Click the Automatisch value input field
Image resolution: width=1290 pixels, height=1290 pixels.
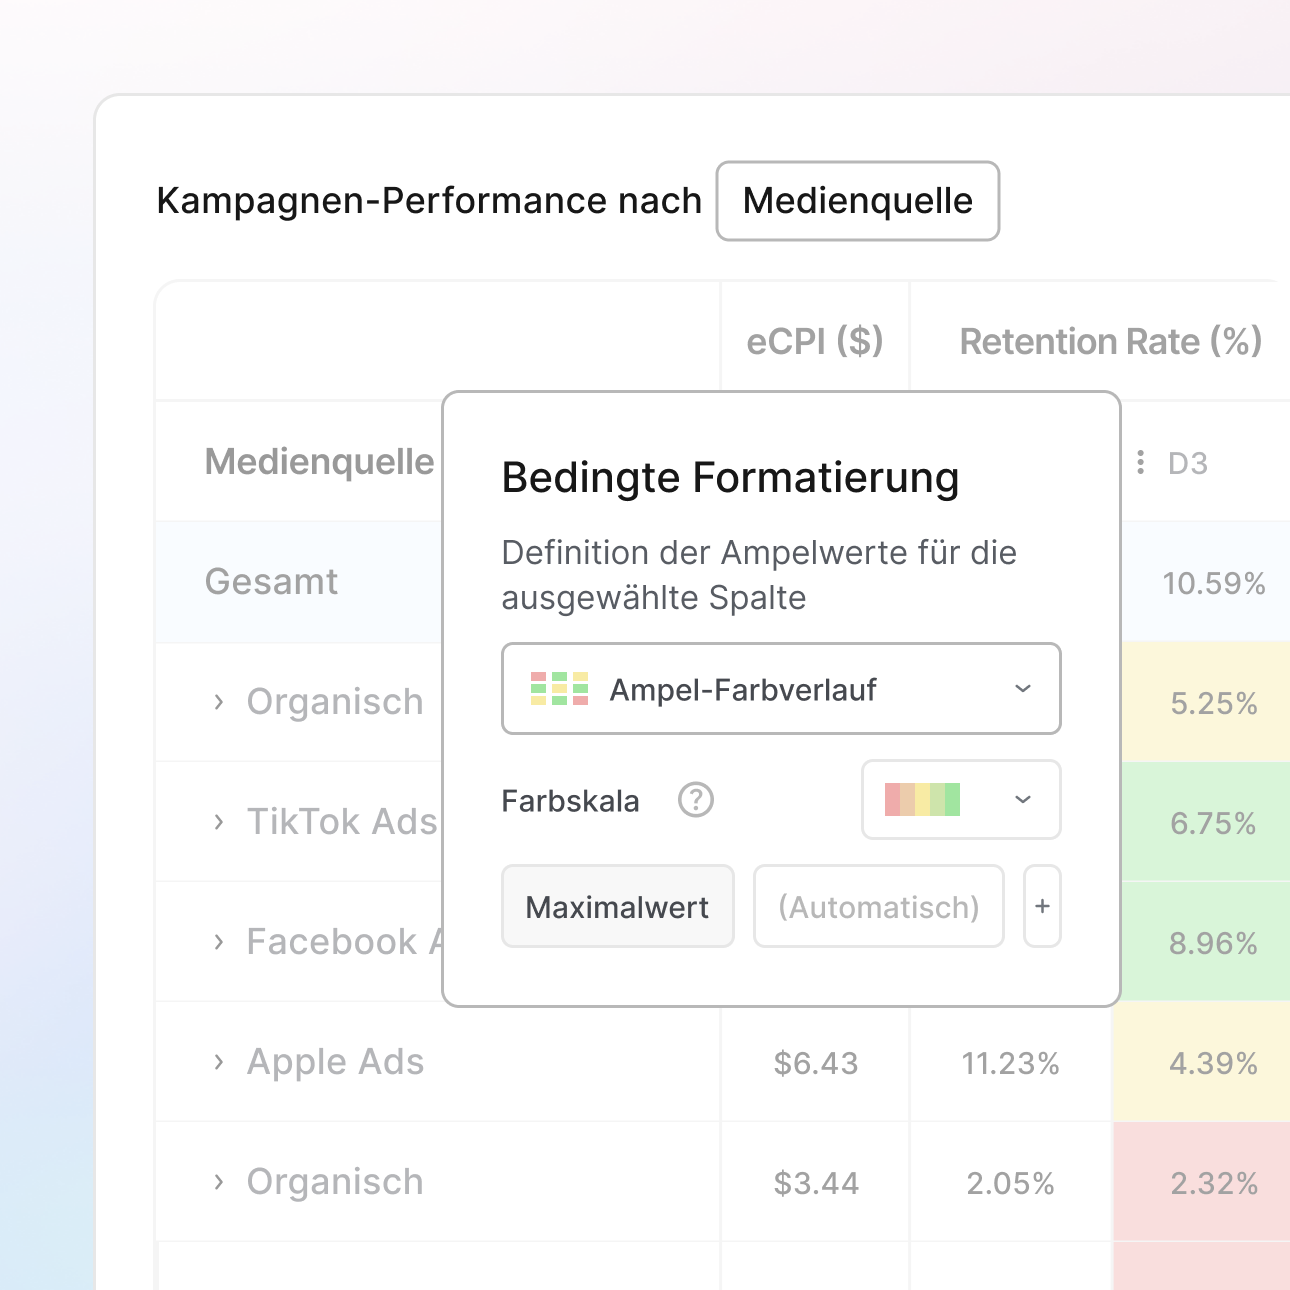click(x=878, y=907)
